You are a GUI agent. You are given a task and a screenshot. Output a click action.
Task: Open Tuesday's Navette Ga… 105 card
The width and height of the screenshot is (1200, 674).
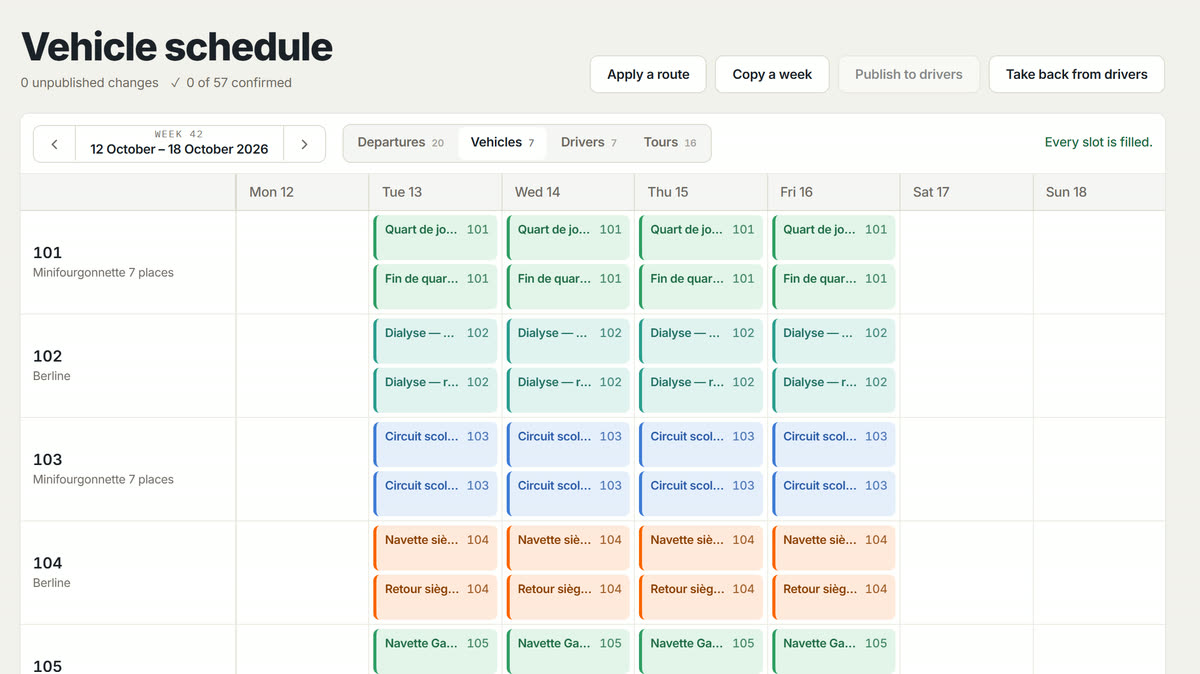[435, 651]
